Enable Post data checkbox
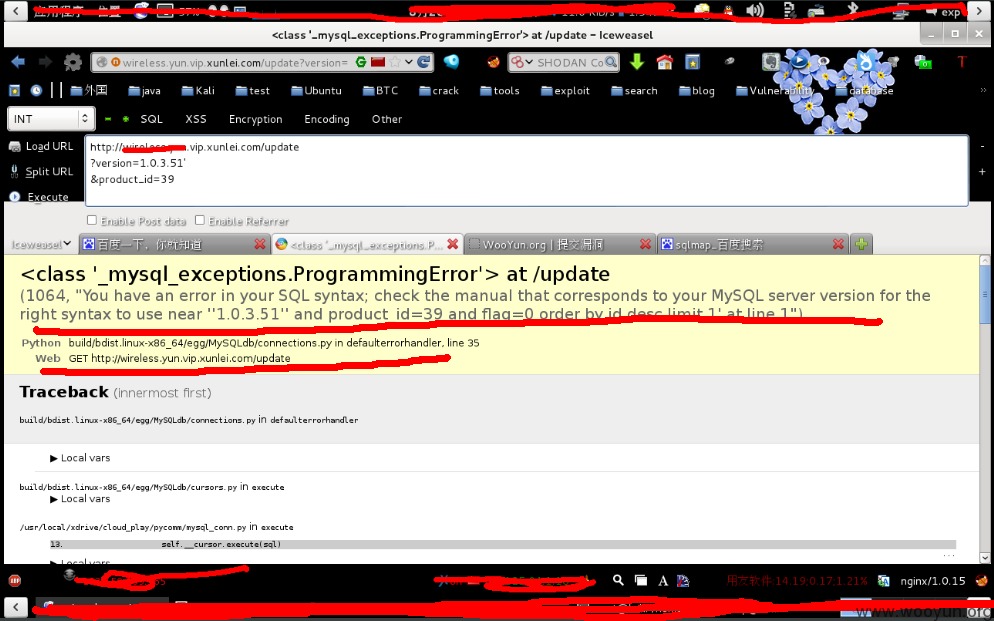Screen dimensions: 994x621 click(92, 221)
